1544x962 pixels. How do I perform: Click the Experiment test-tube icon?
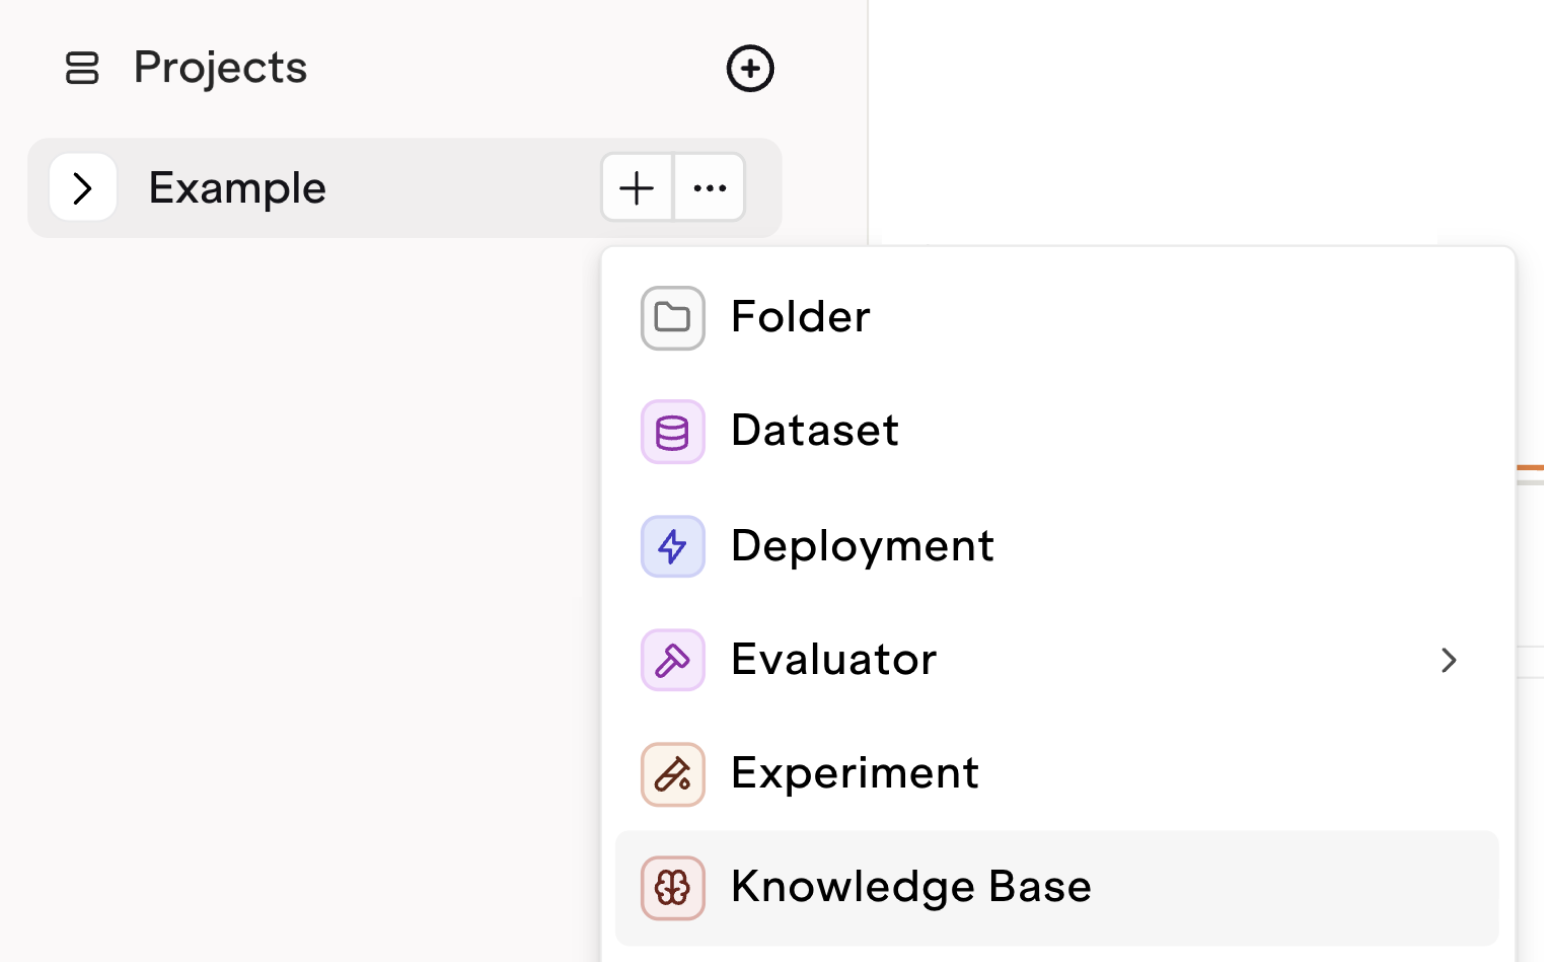point(672,774)
